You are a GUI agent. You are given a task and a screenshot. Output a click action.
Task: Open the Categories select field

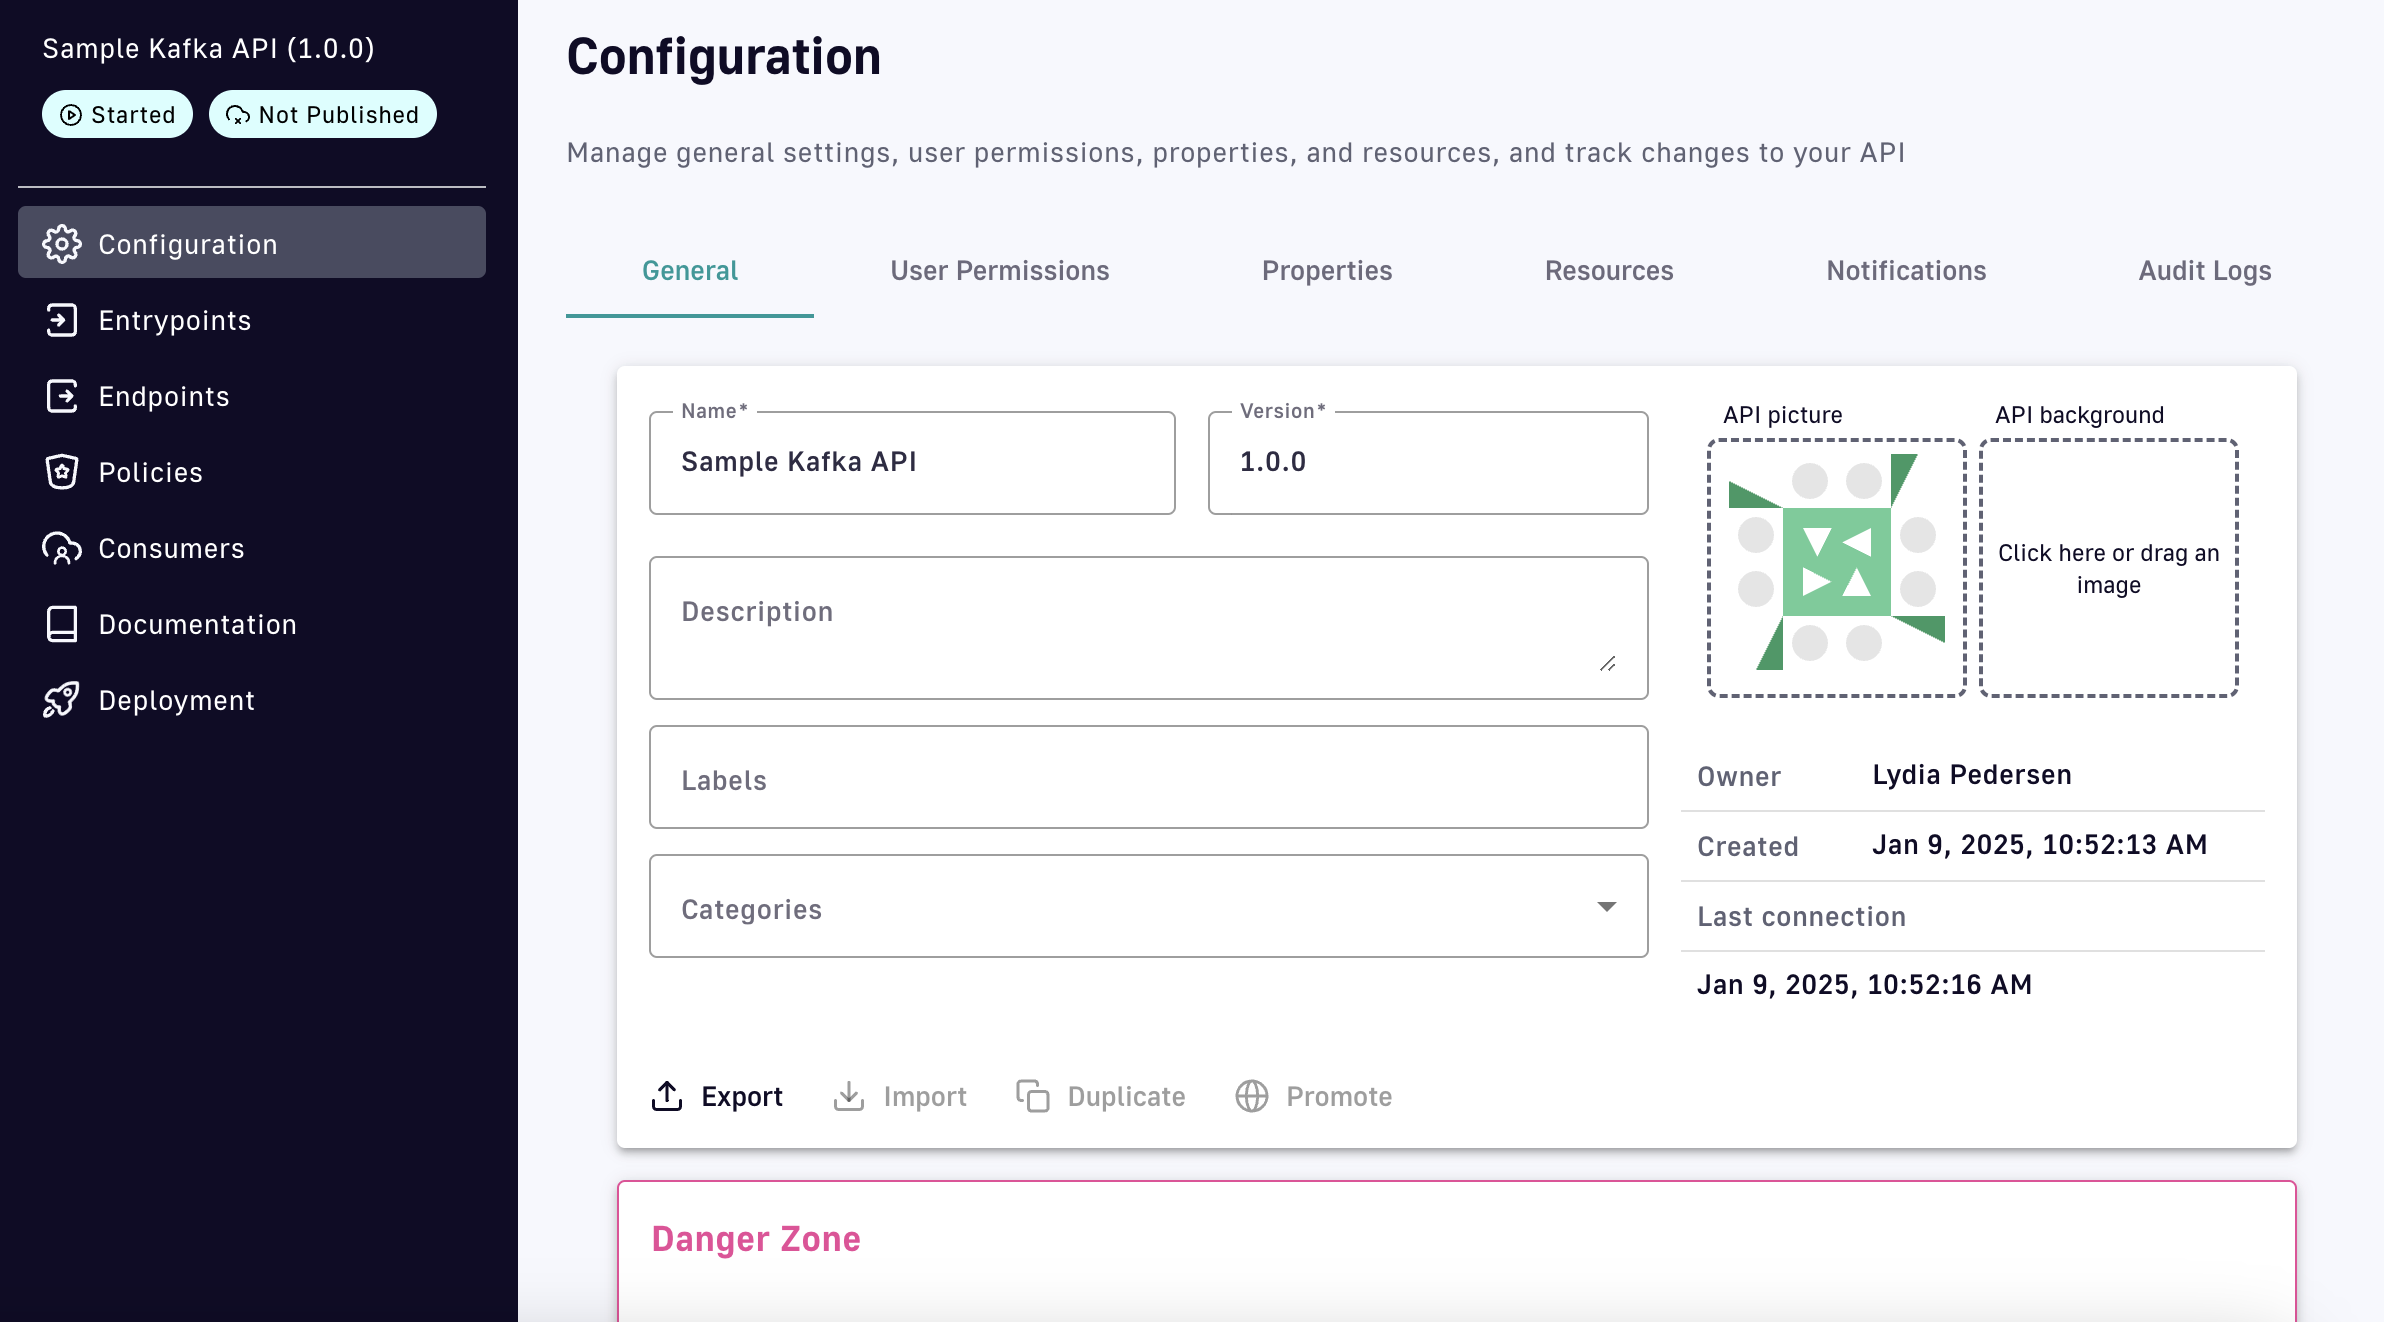point(1100,907)
